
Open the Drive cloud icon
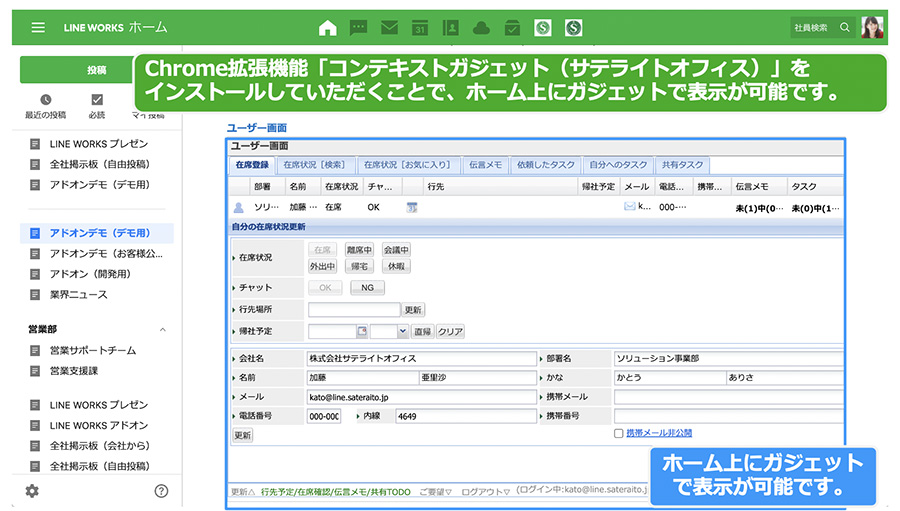pyautogui.click(x=481, y=28)
